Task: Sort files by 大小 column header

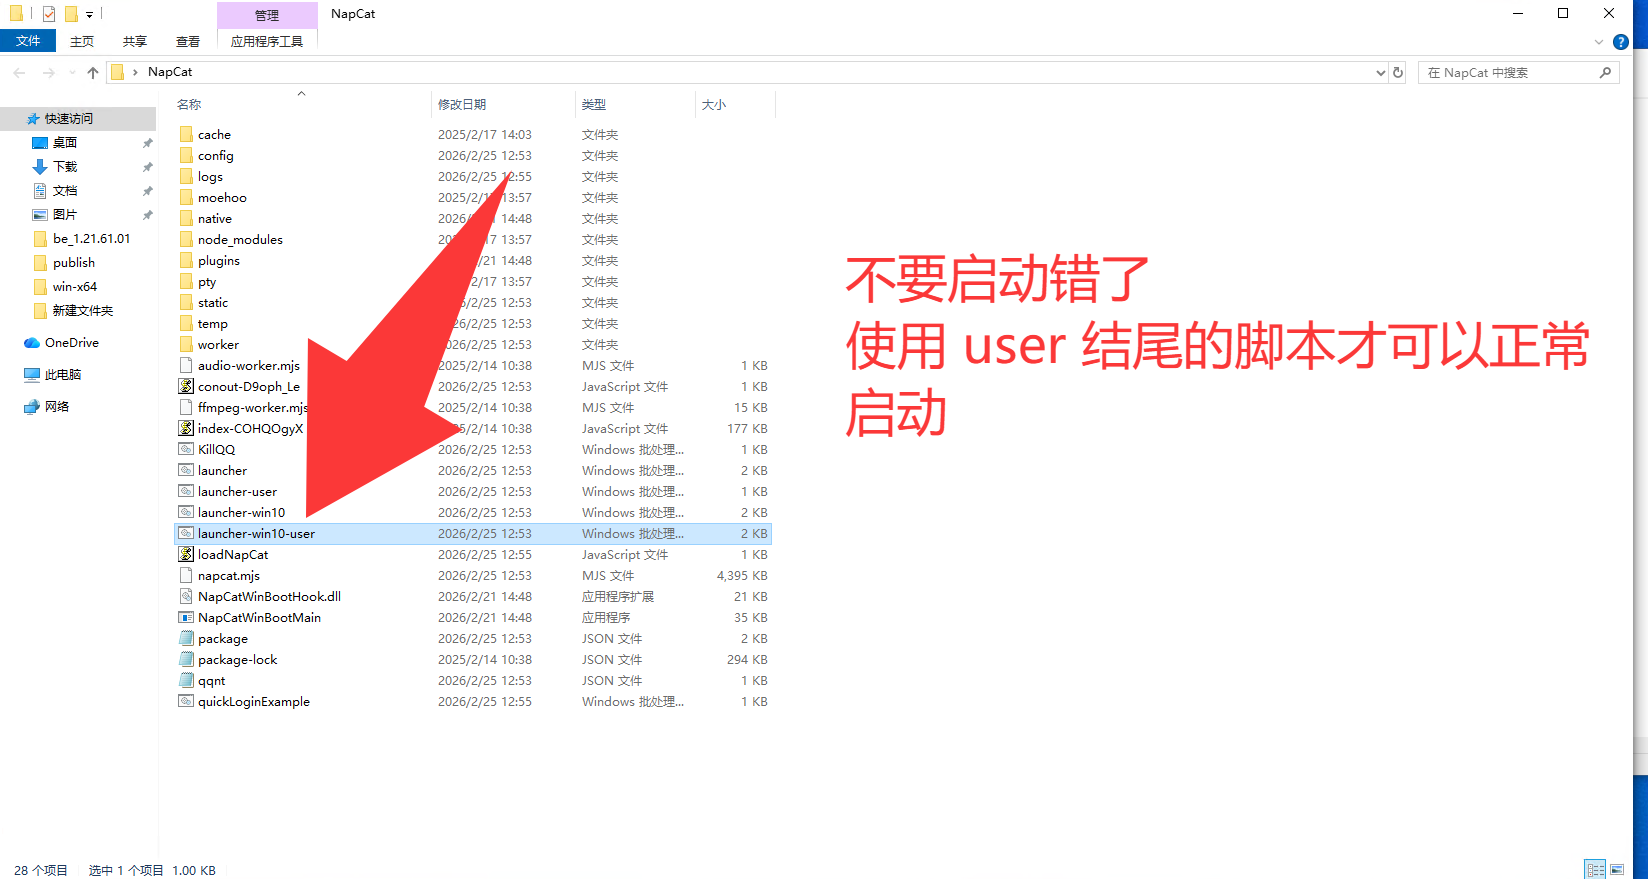Action: pyautogui.click(x=714, y=104)
